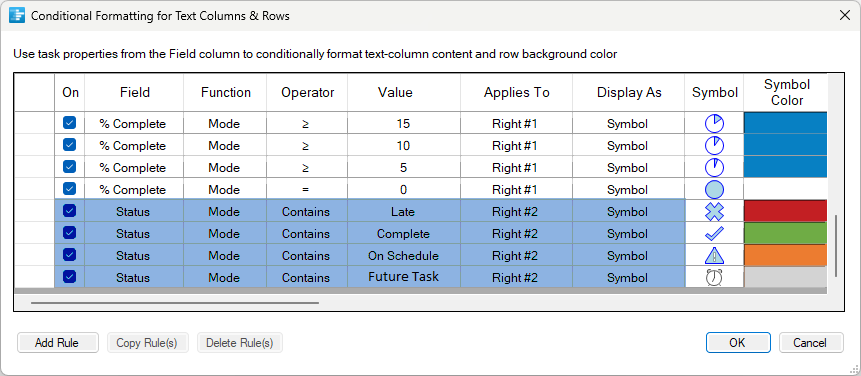Open the Operator cell in the value 10 row
The image size is (861, 376).
coord(306,145)
